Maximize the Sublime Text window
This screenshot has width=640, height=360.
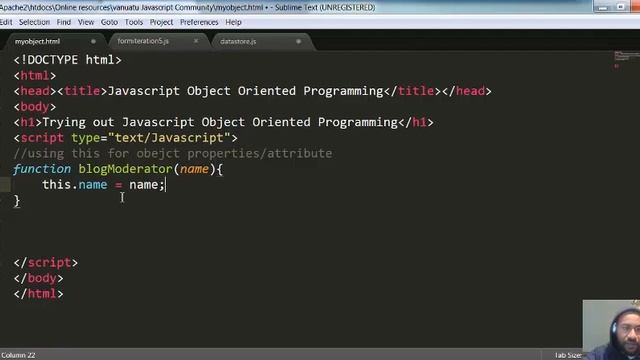pyautogui.click(x=620, y=7)
